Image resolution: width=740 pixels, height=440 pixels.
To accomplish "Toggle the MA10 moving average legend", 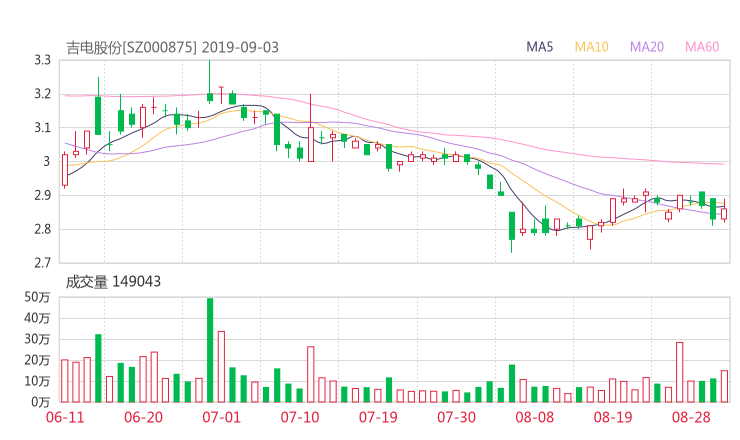I will (592, 47).
